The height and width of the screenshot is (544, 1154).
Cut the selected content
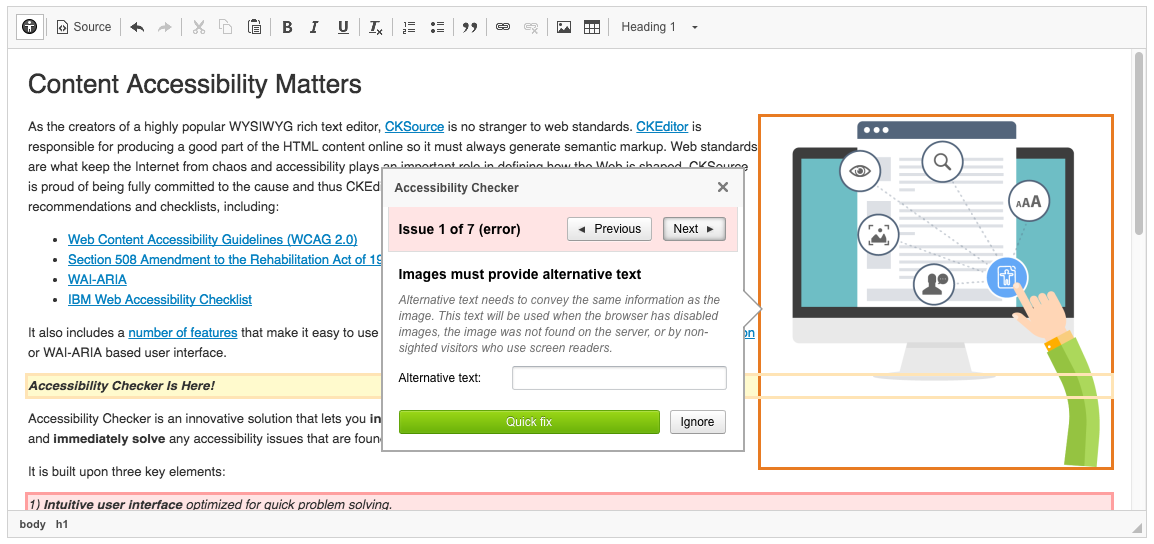pyautogui.click(x=198, y=27)
